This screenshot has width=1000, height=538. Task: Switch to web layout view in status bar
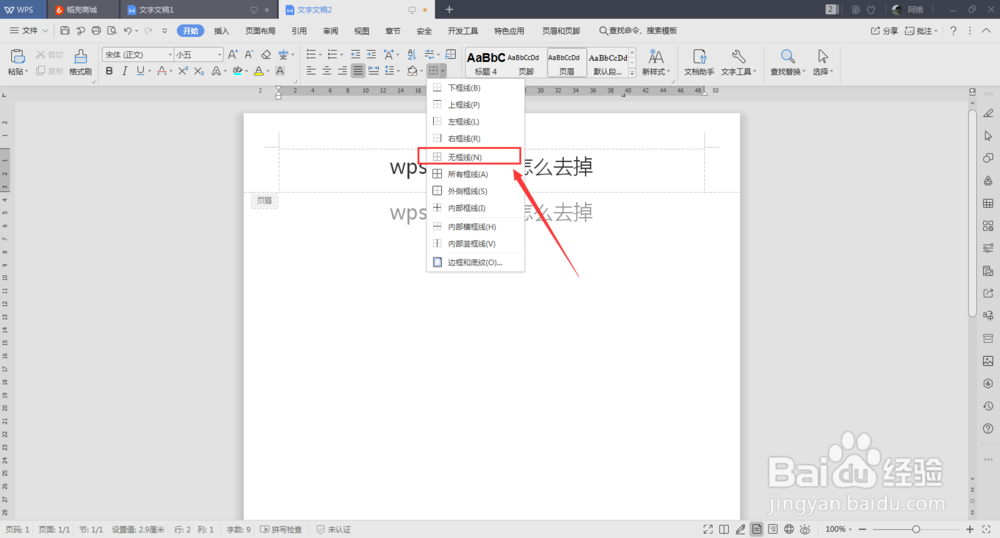point(789,529)
